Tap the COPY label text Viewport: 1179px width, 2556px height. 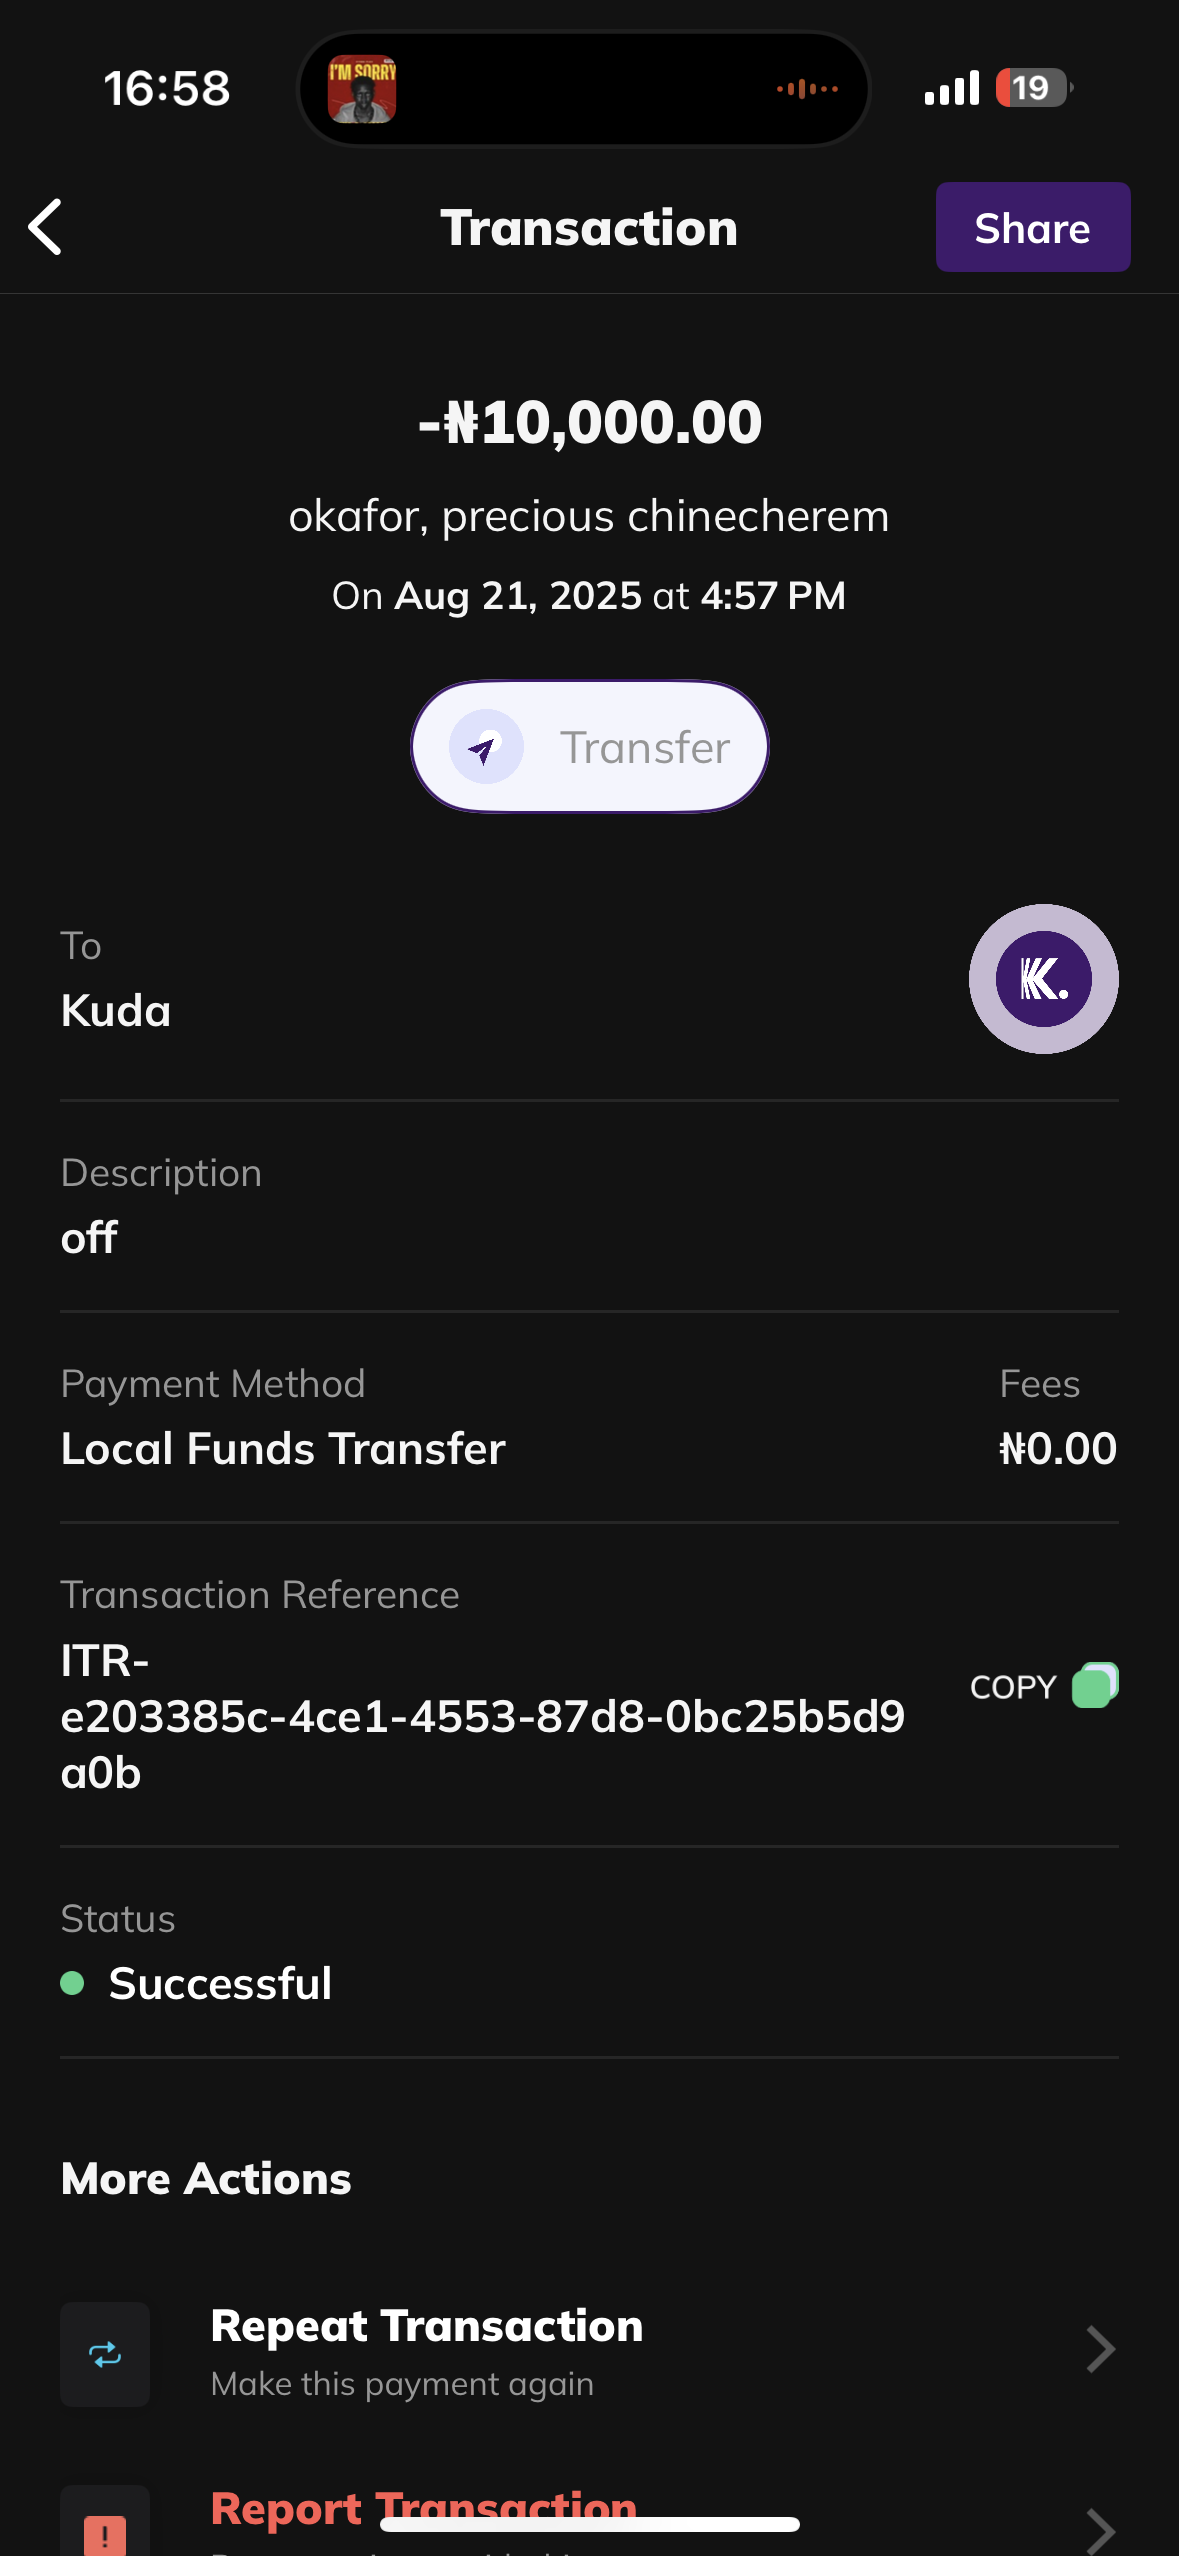(x=1013, y=1687)
